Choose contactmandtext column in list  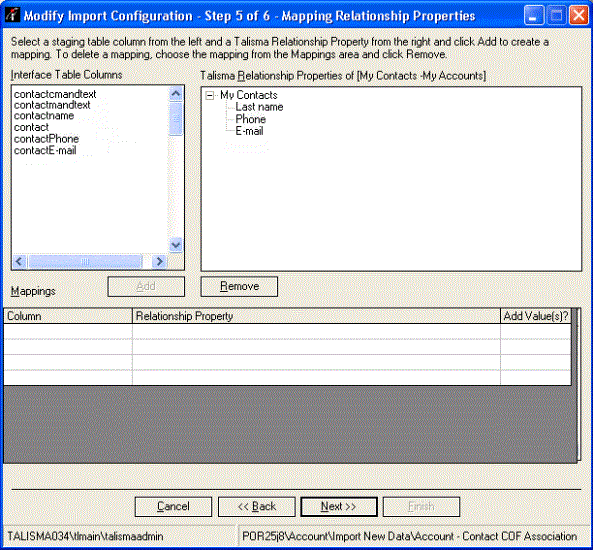pyautogui.click(x=52, y=105)
